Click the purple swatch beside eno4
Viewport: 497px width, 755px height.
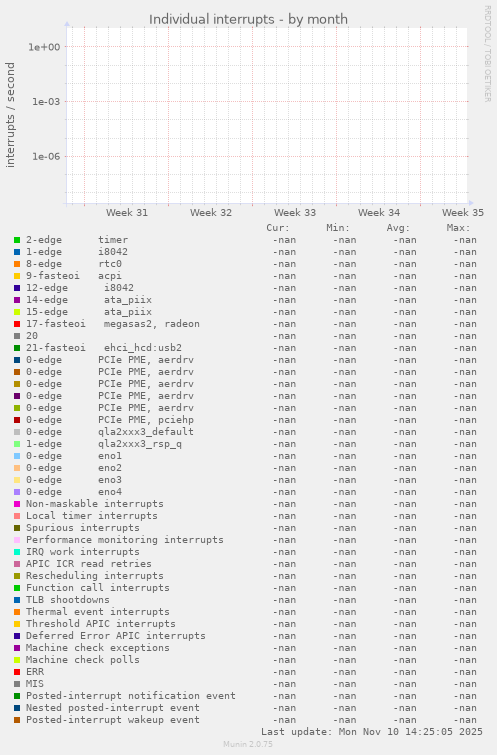(x=17, y=492)
